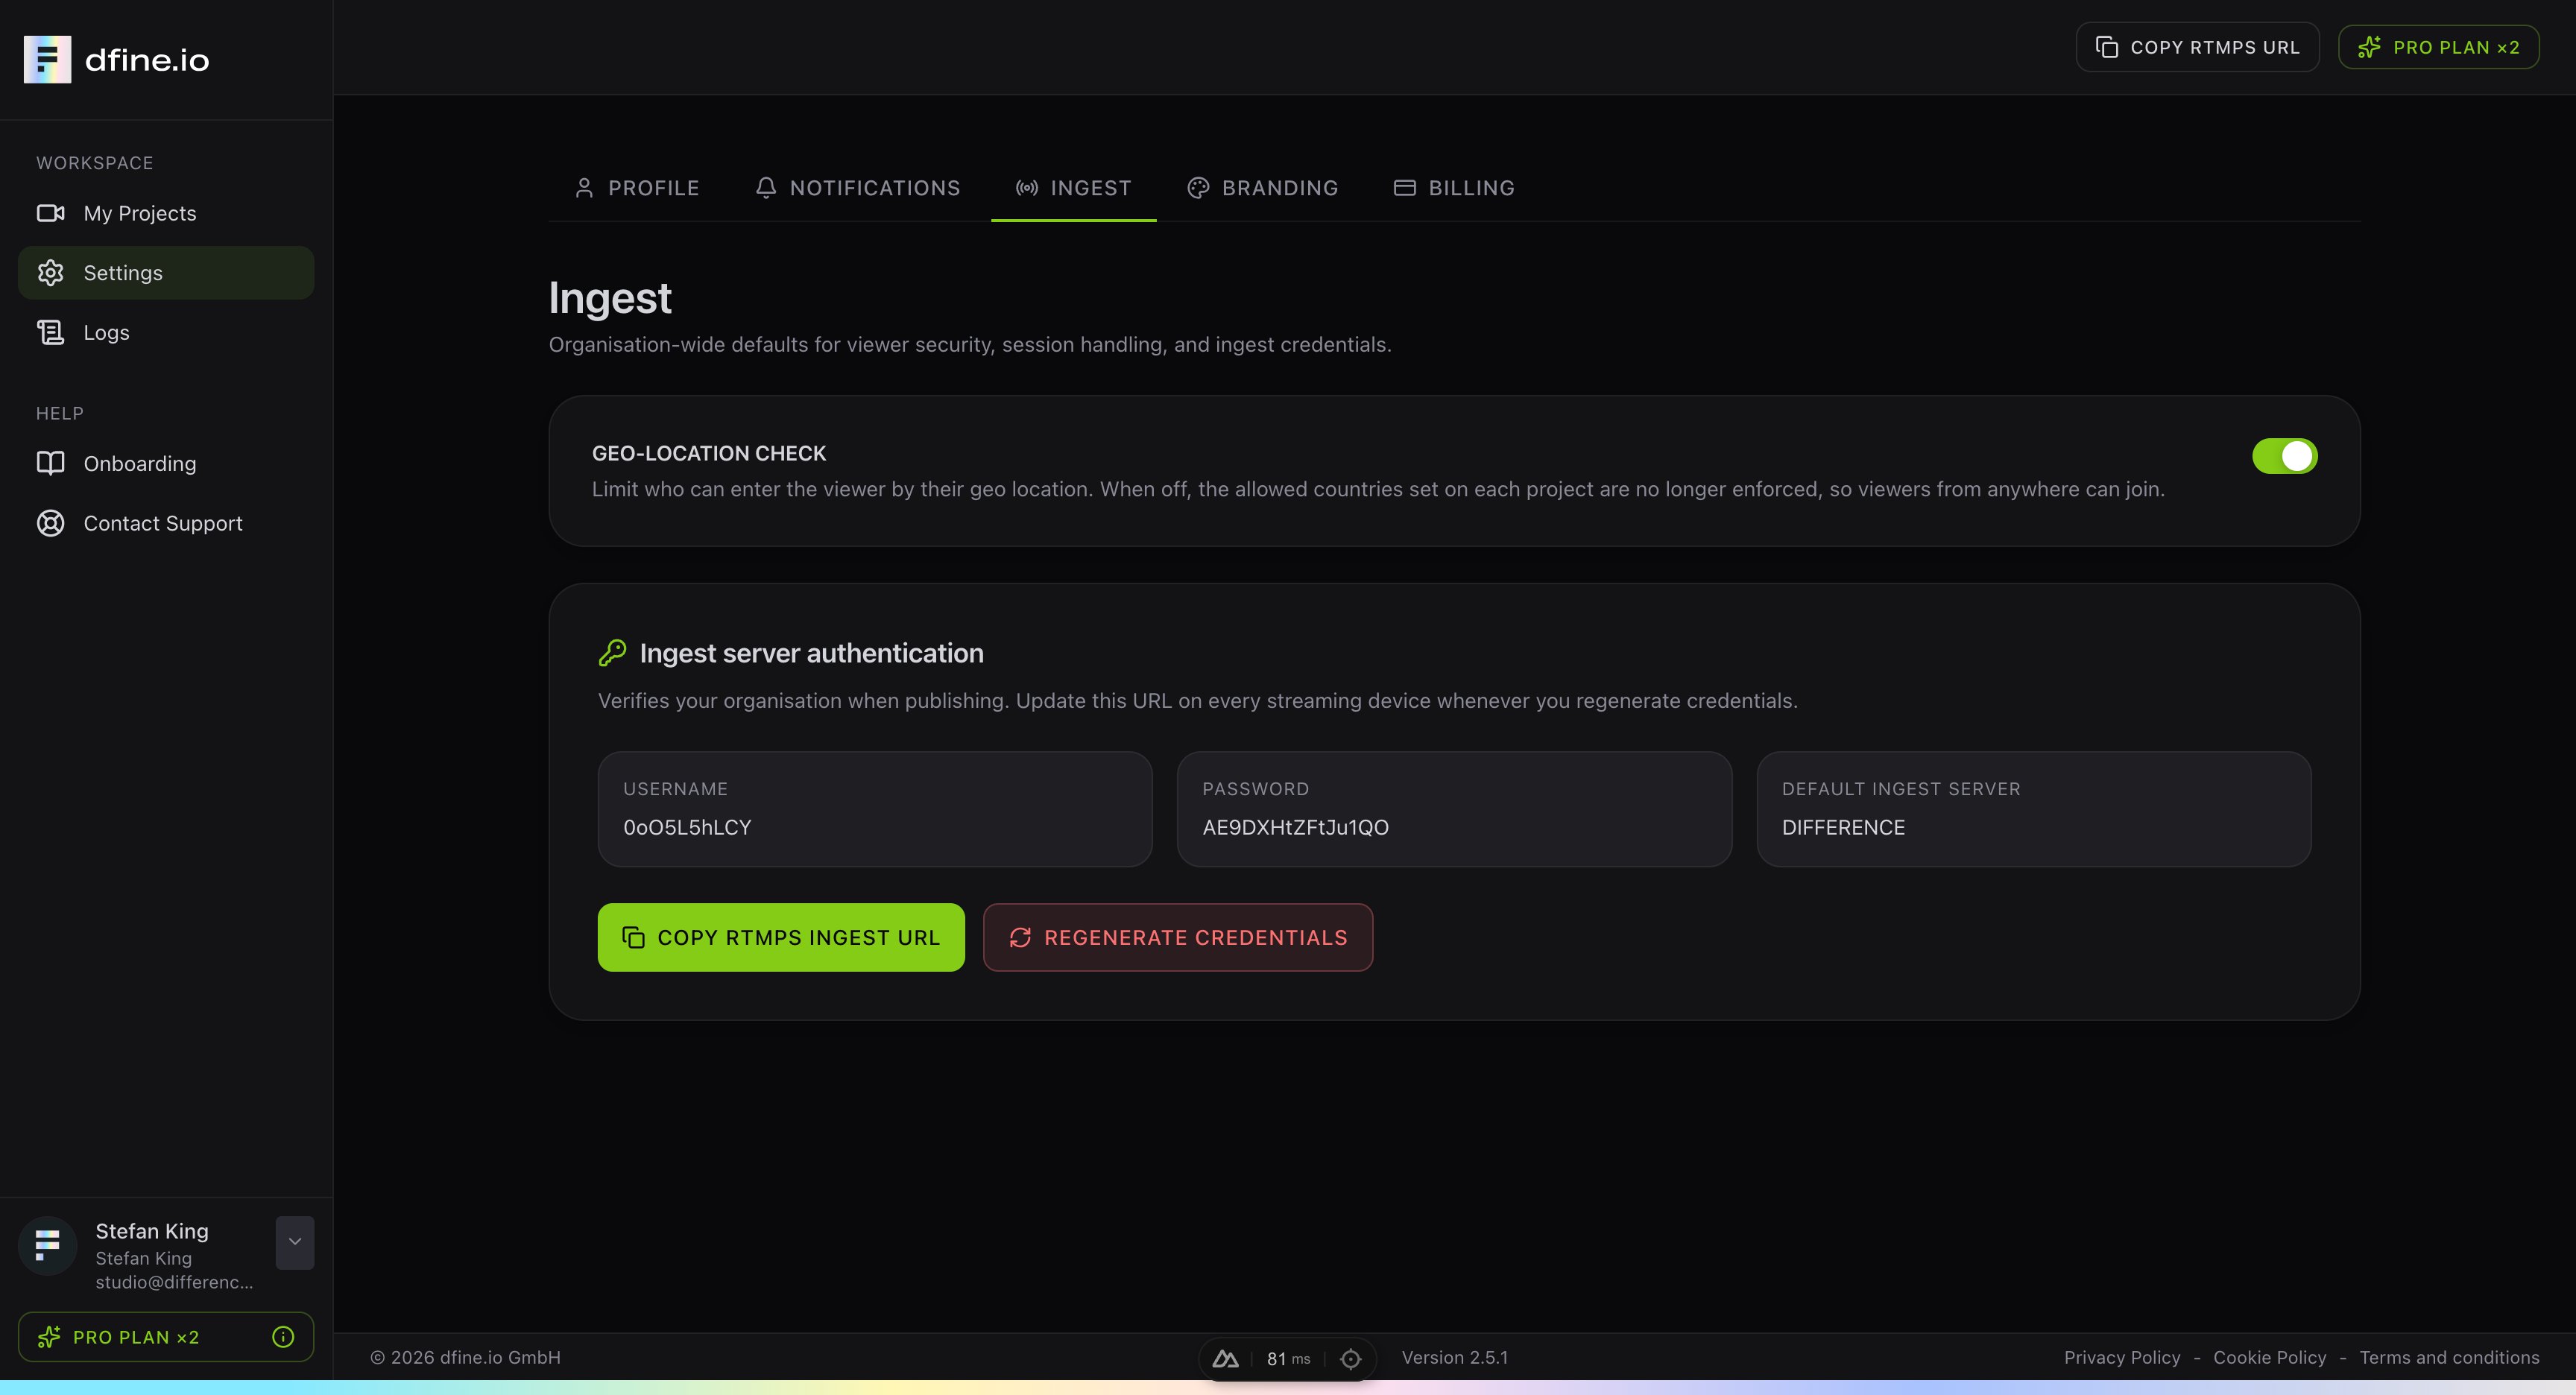Click the Stefan King avatar

[x=47, y=1245]
